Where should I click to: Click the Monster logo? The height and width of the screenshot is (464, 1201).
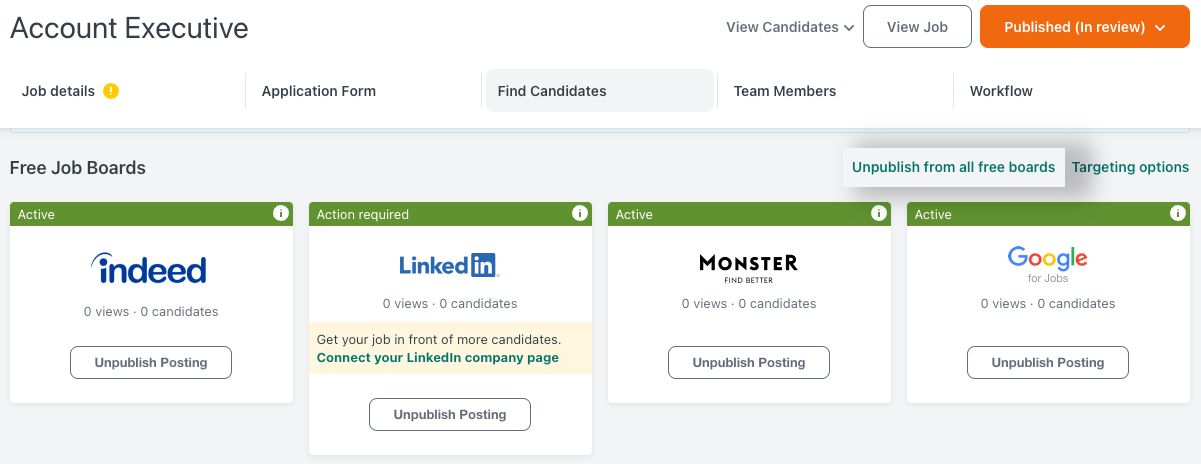[x=748, y=267]
